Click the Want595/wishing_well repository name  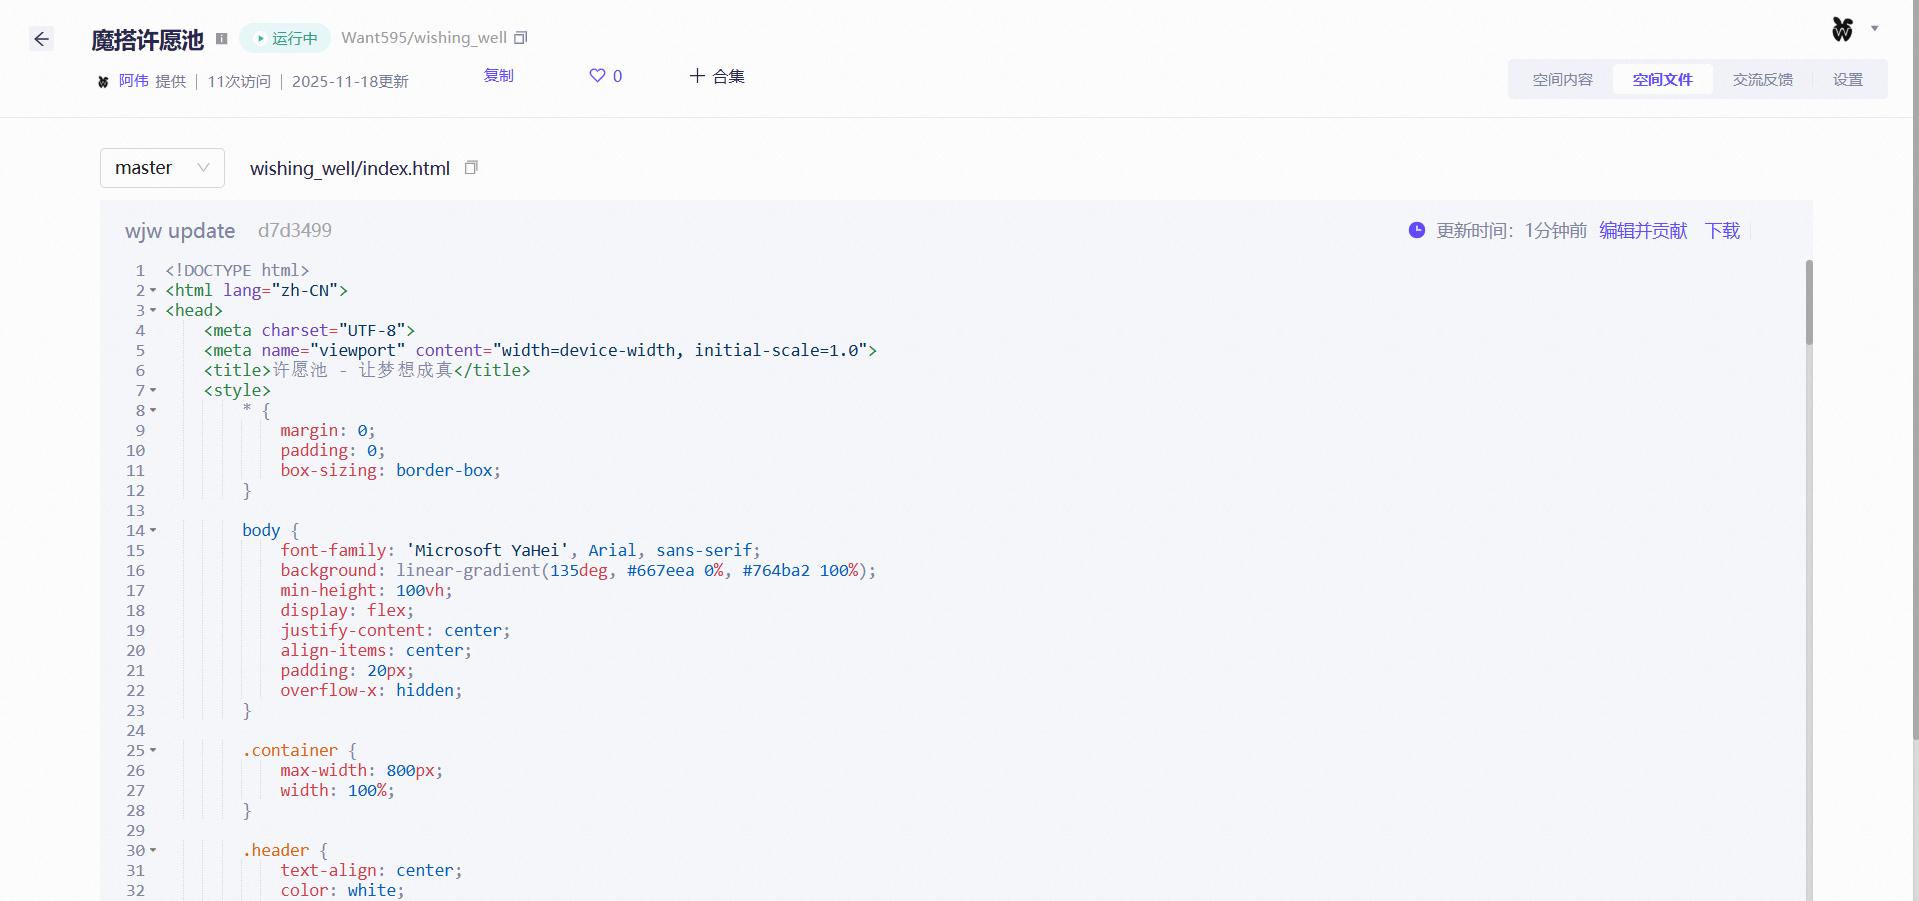423,38
